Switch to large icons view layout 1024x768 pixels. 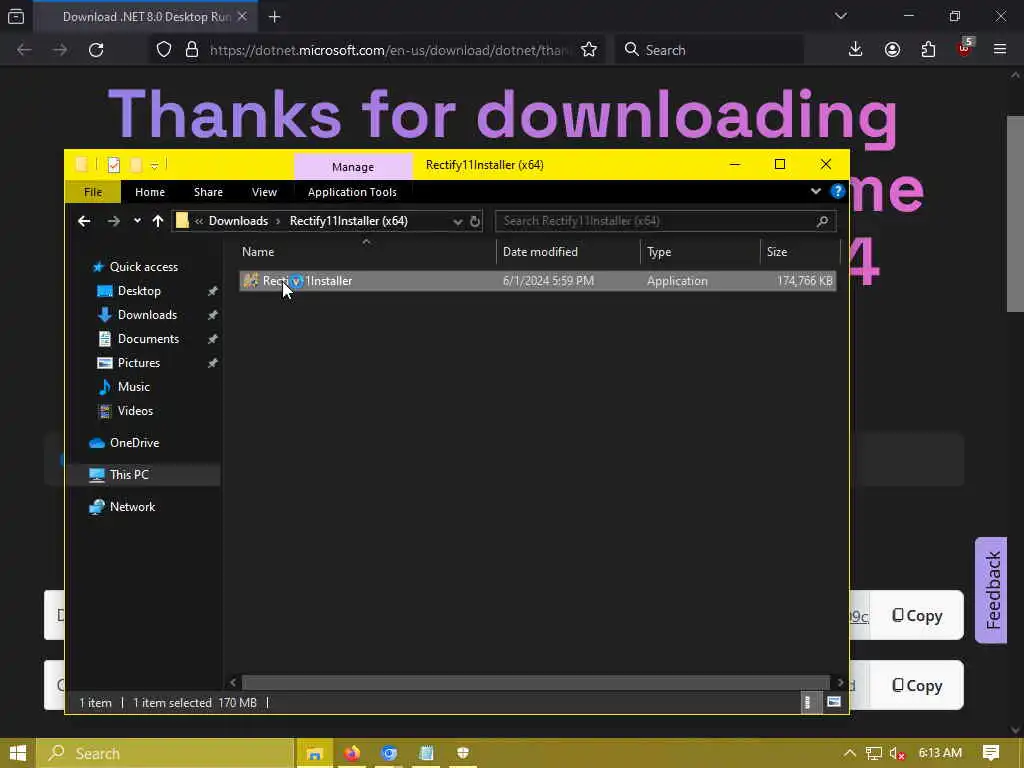[833, 703]
